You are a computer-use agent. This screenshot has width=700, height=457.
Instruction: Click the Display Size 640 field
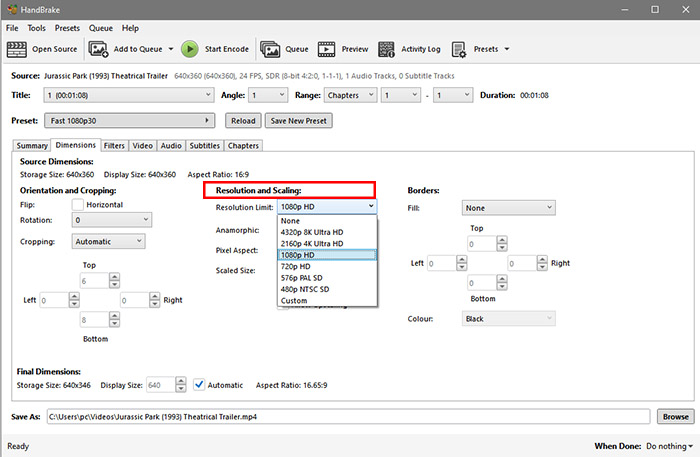161,385
